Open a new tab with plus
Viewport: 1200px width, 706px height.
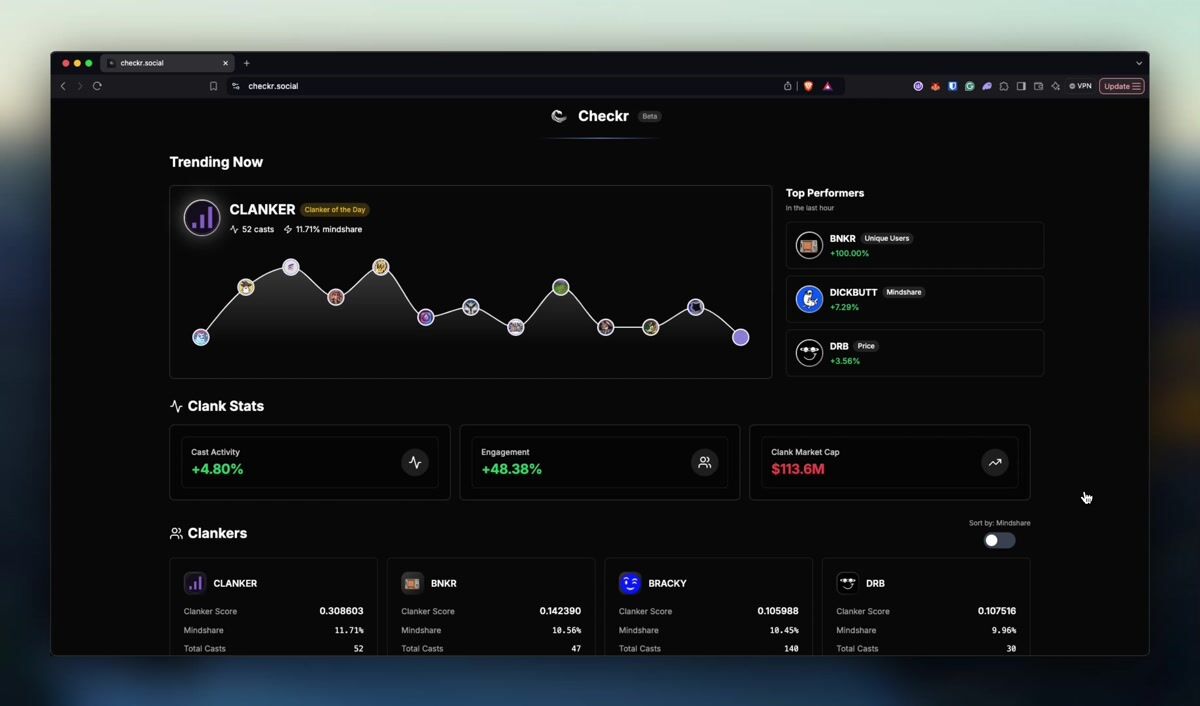tap(247, 63)
